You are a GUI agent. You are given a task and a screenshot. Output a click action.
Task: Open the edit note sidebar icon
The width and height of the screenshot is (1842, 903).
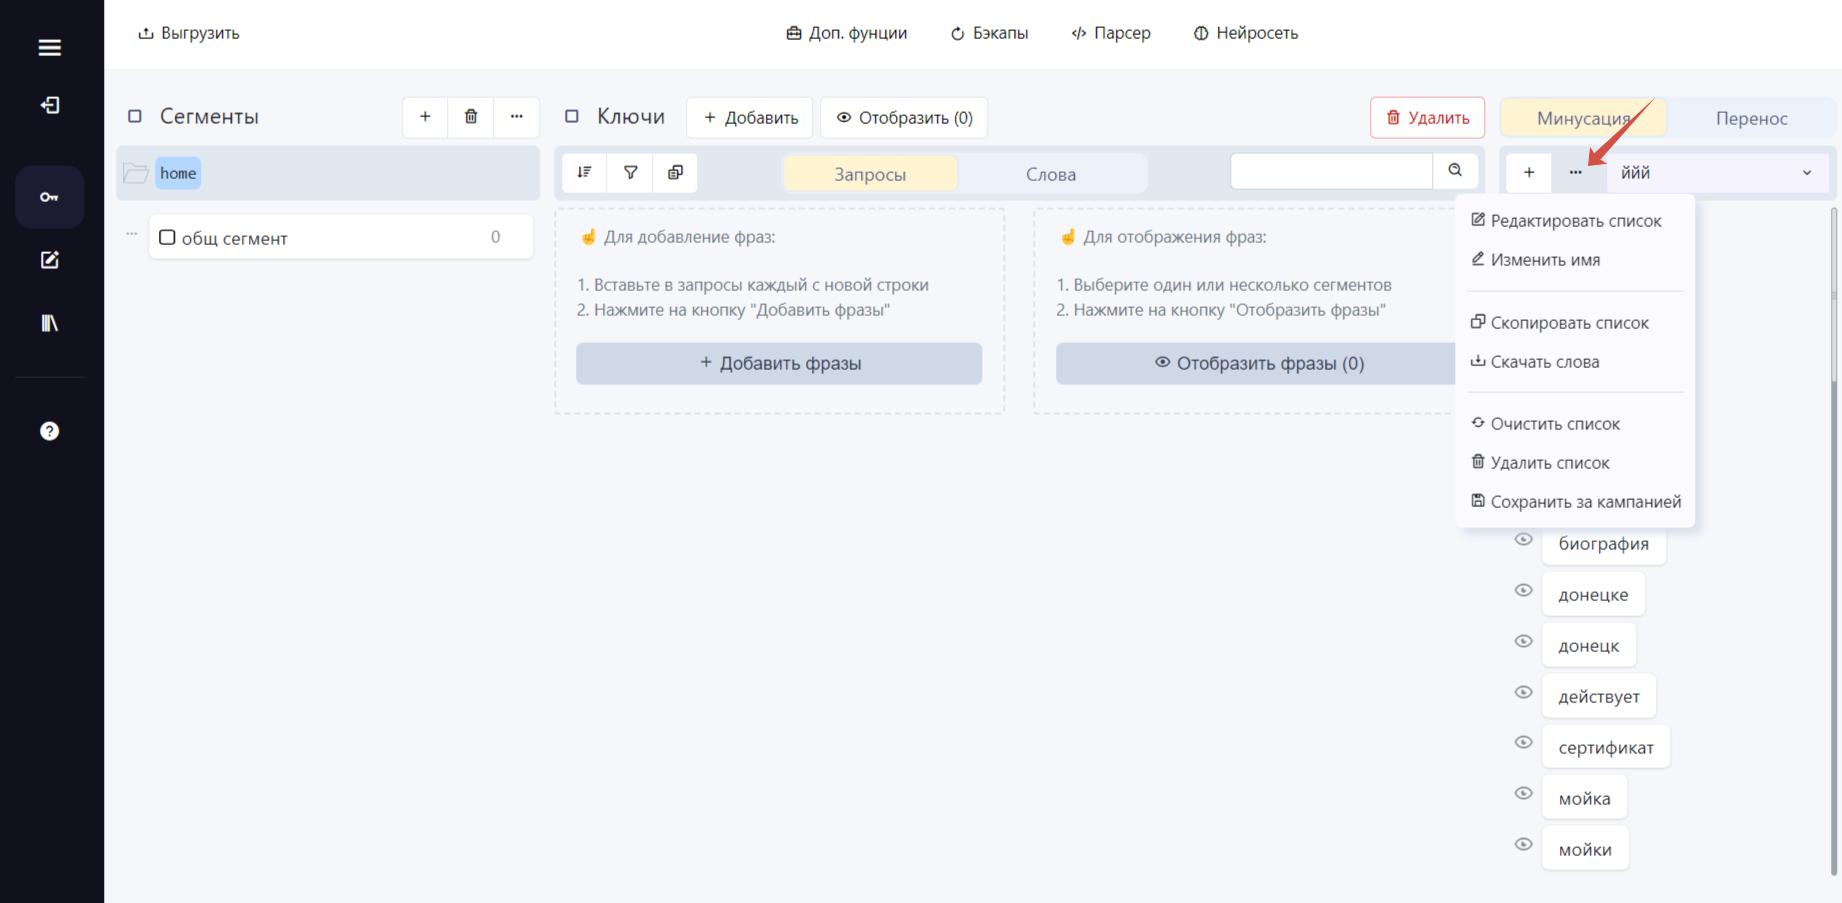(x=49, y=260)
